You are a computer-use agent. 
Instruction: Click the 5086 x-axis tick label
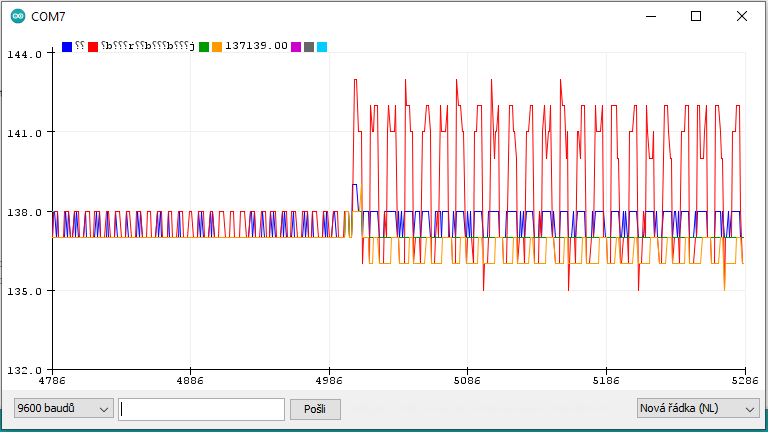(467, 380)
